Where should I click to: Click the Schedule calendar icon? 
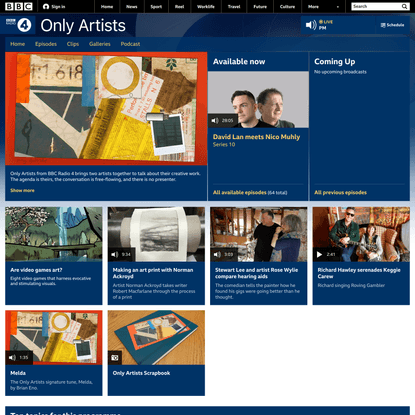pyautogui.click(x=383, y=25)
